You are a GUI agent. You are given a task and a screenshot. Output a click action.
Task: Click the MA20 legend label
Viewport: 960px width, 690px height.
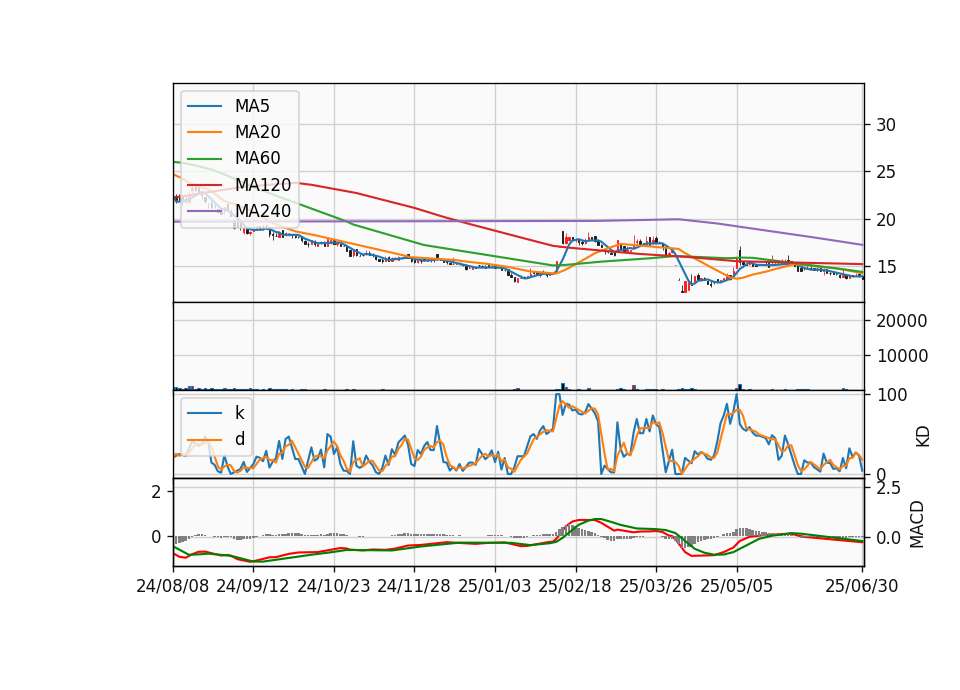point(257,132)
